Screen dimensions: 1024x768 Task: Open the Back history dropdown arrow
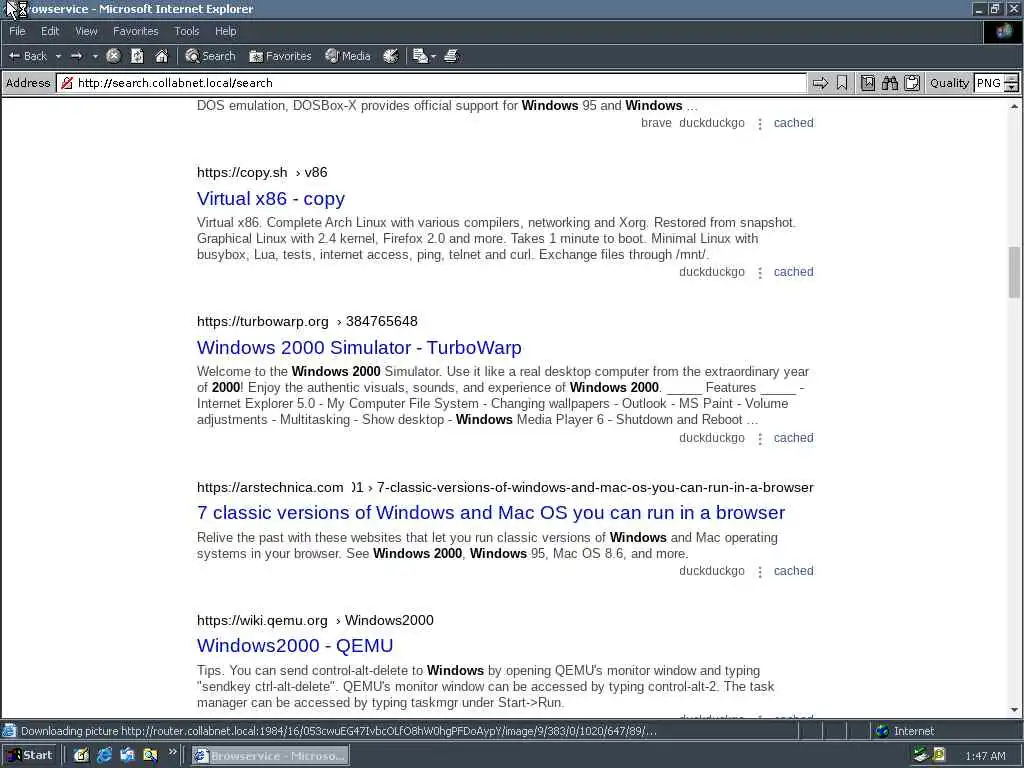click(x=58, y=57)
